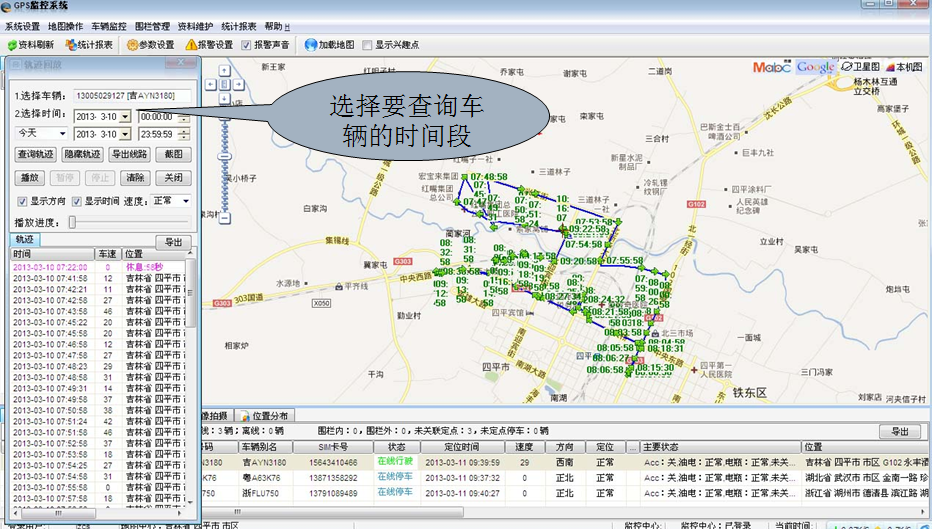Image resolution: width=932 pixels, height=529 pixels.
Task: Expand the 今天 date range dropdown
Action: point(62,133)
